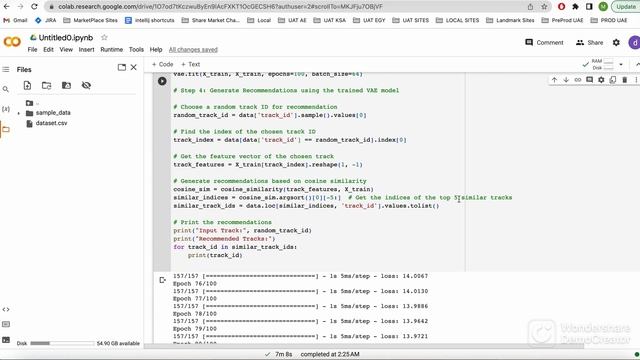This screenshot has height=360, width=640.
Task: Add a comment to the cell
Action: click(x=589, y=80)
